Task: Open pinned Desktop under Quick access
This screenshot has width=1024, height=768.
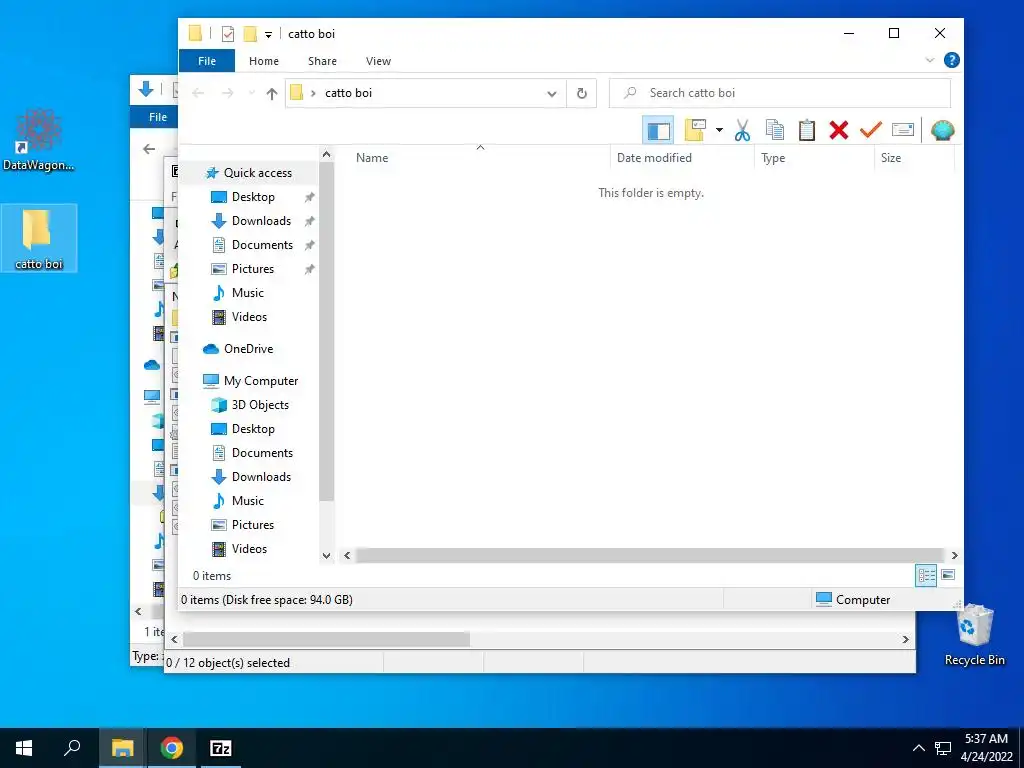Action: click(x=252, y=197)
